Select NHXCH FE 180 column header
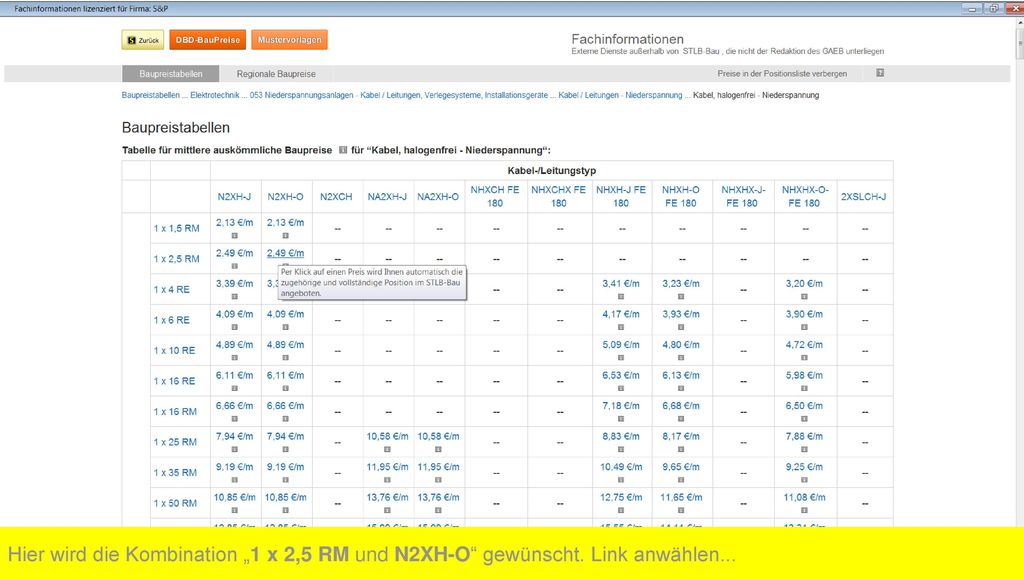1024x580 pixels. (x=495, y=197)
